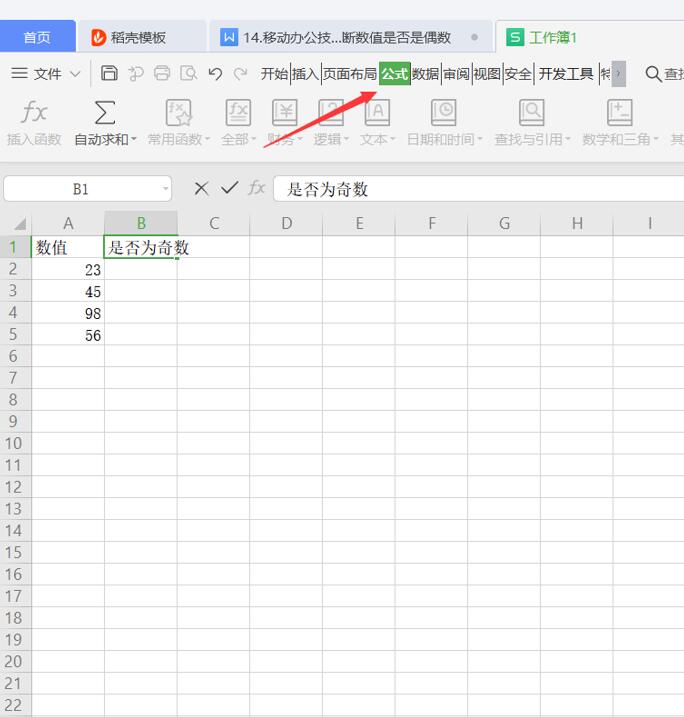
Task: Click the Print icon in quick toolbar
Action: point(162,73)
